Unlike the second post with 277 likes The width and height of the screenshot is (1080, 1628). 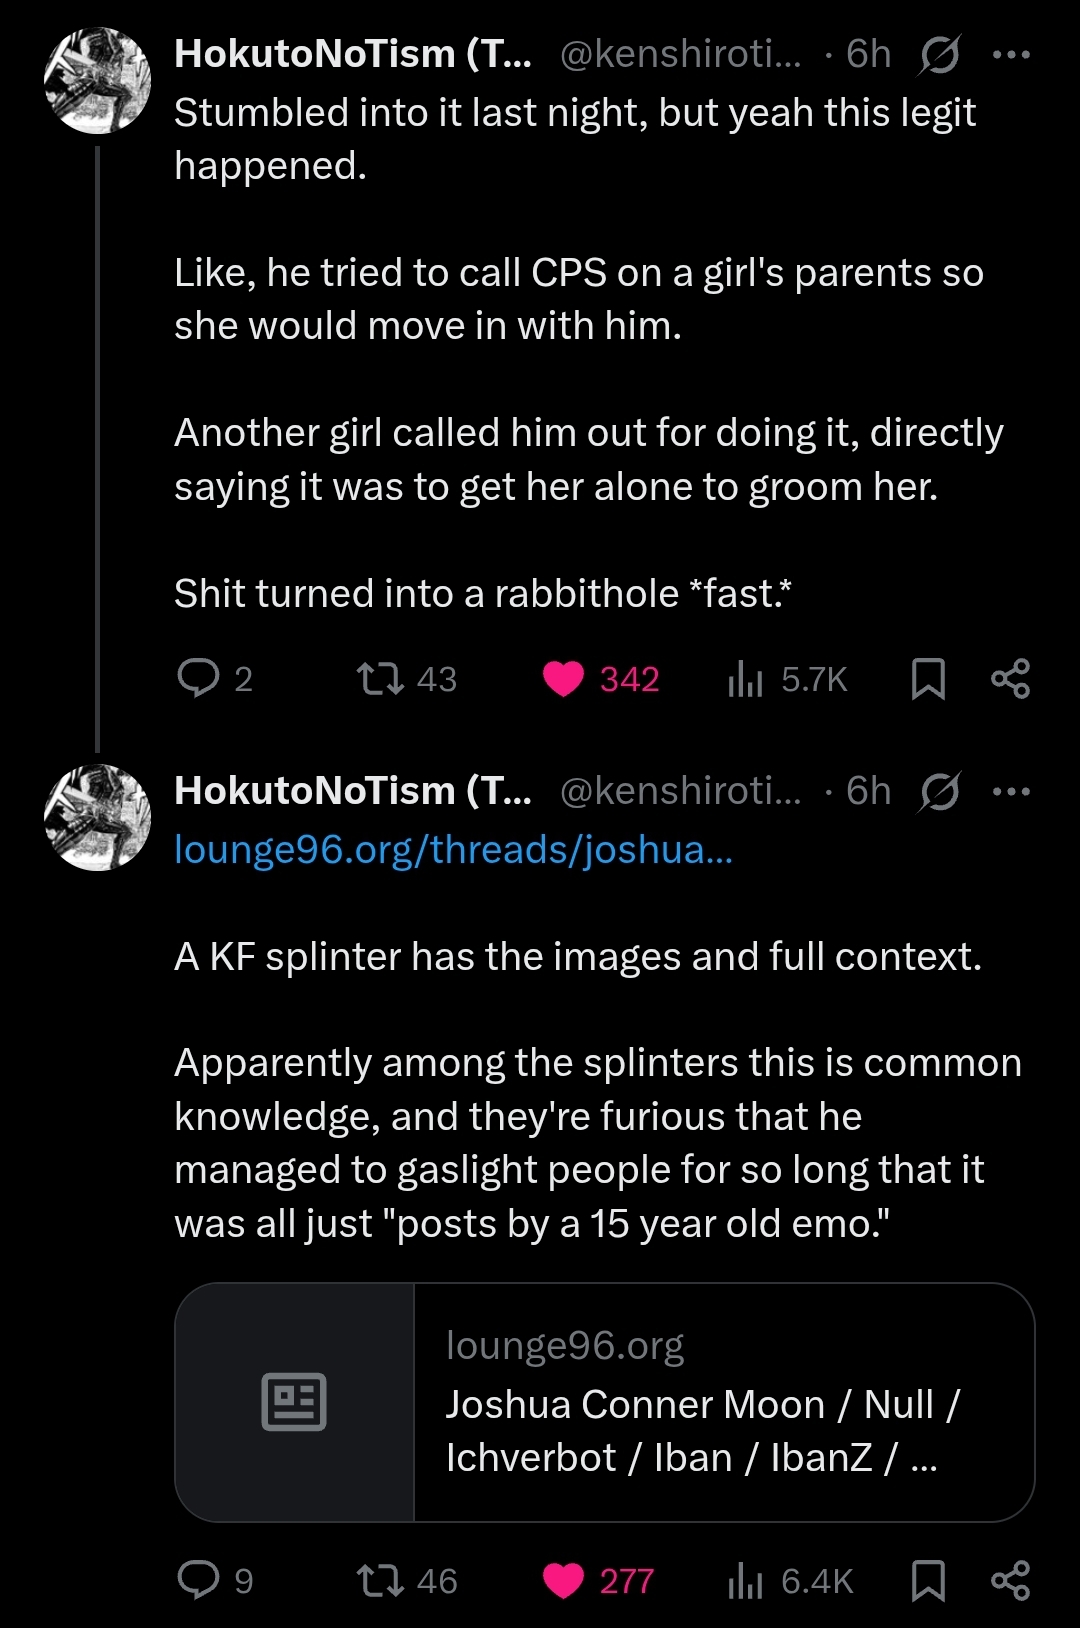(x=563, y=1580)
